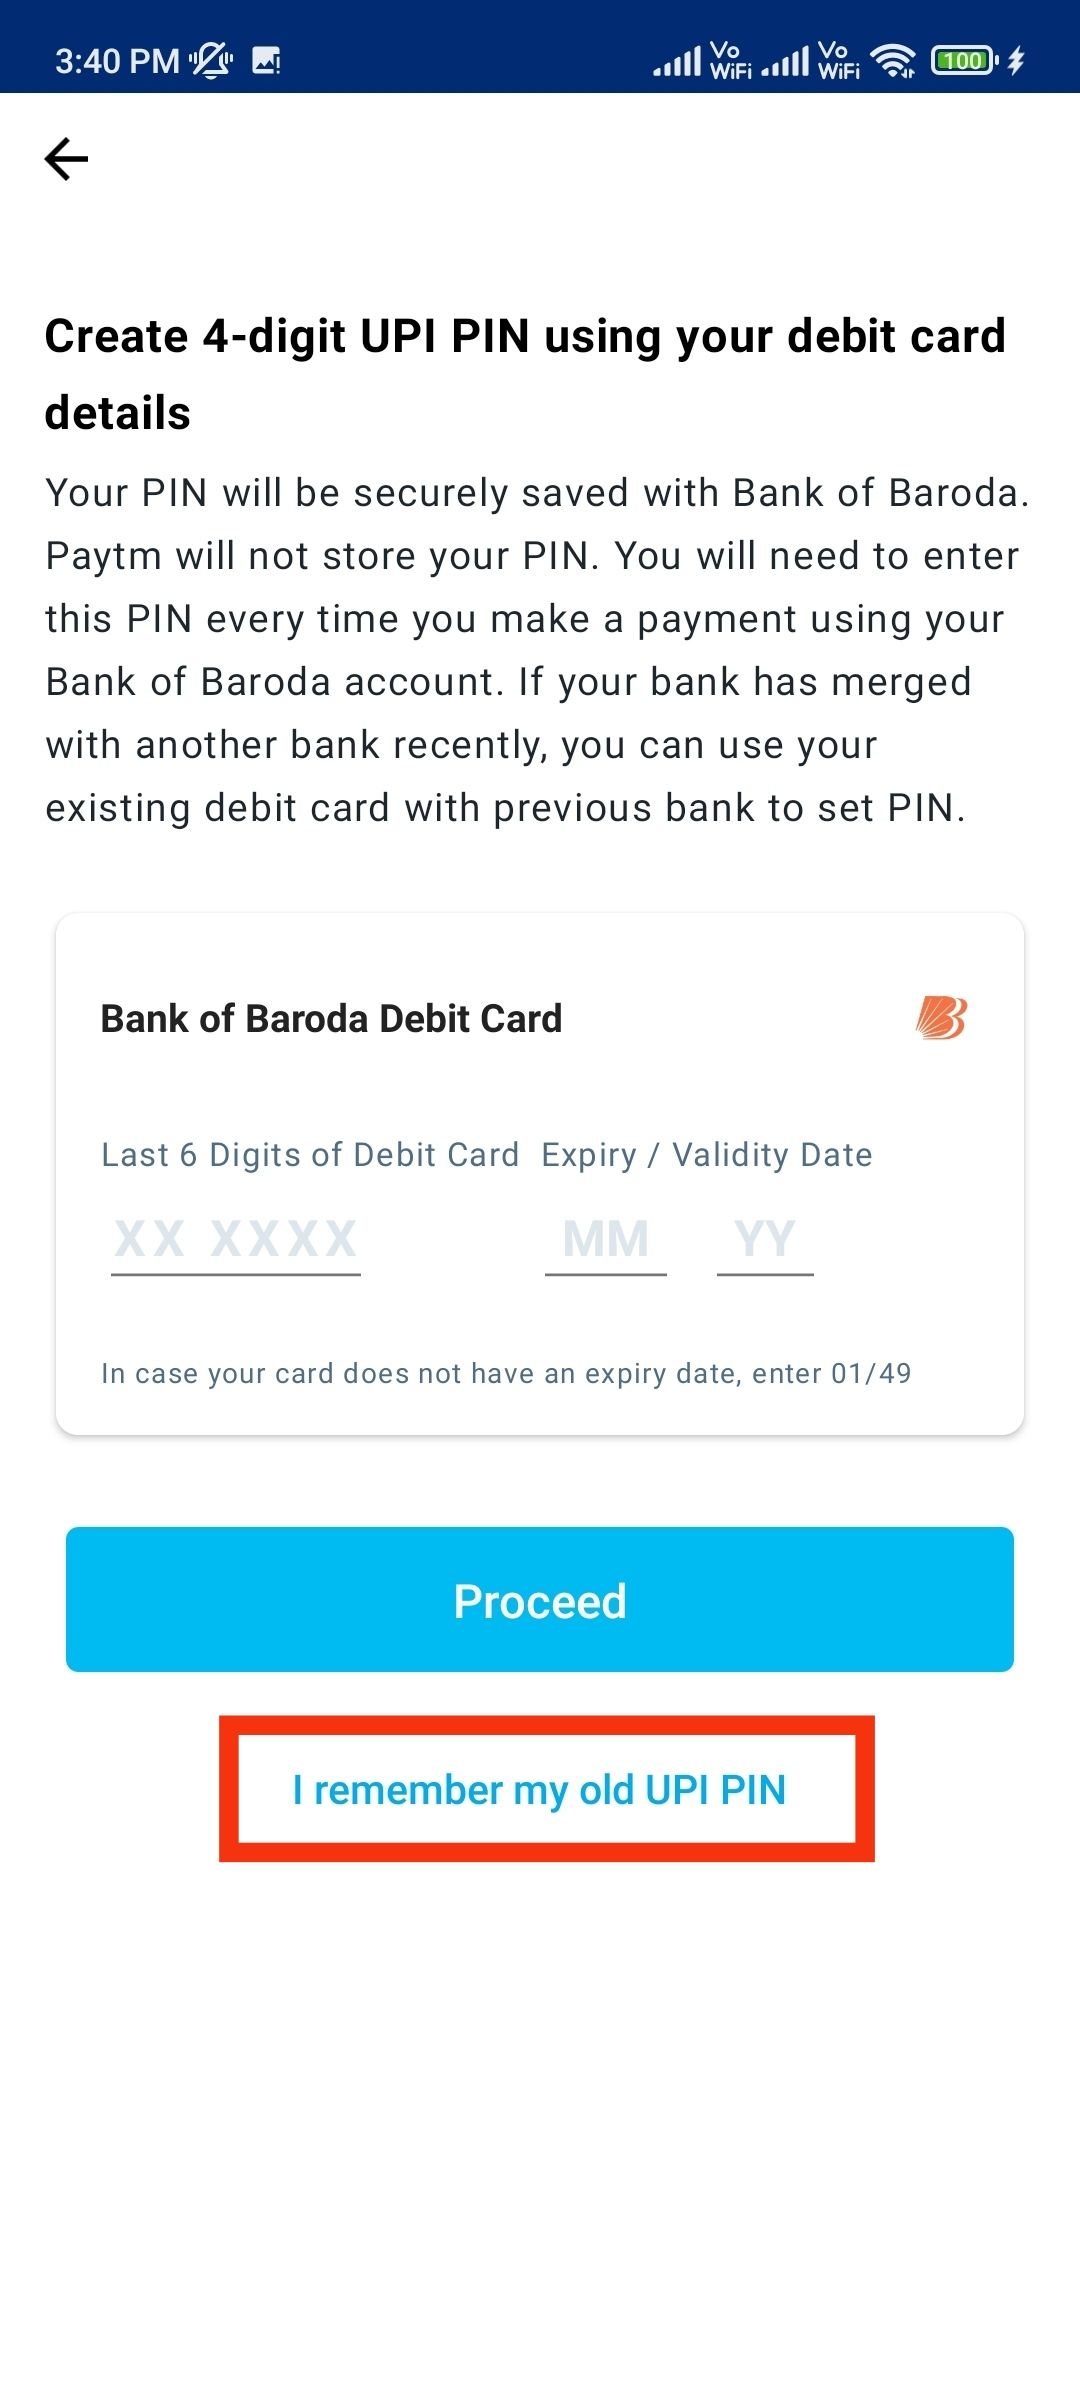The width and height of the screenshot is (1080, 2400).
Task: Tap the battery indicator in status bar
Action: pos(964,61)
